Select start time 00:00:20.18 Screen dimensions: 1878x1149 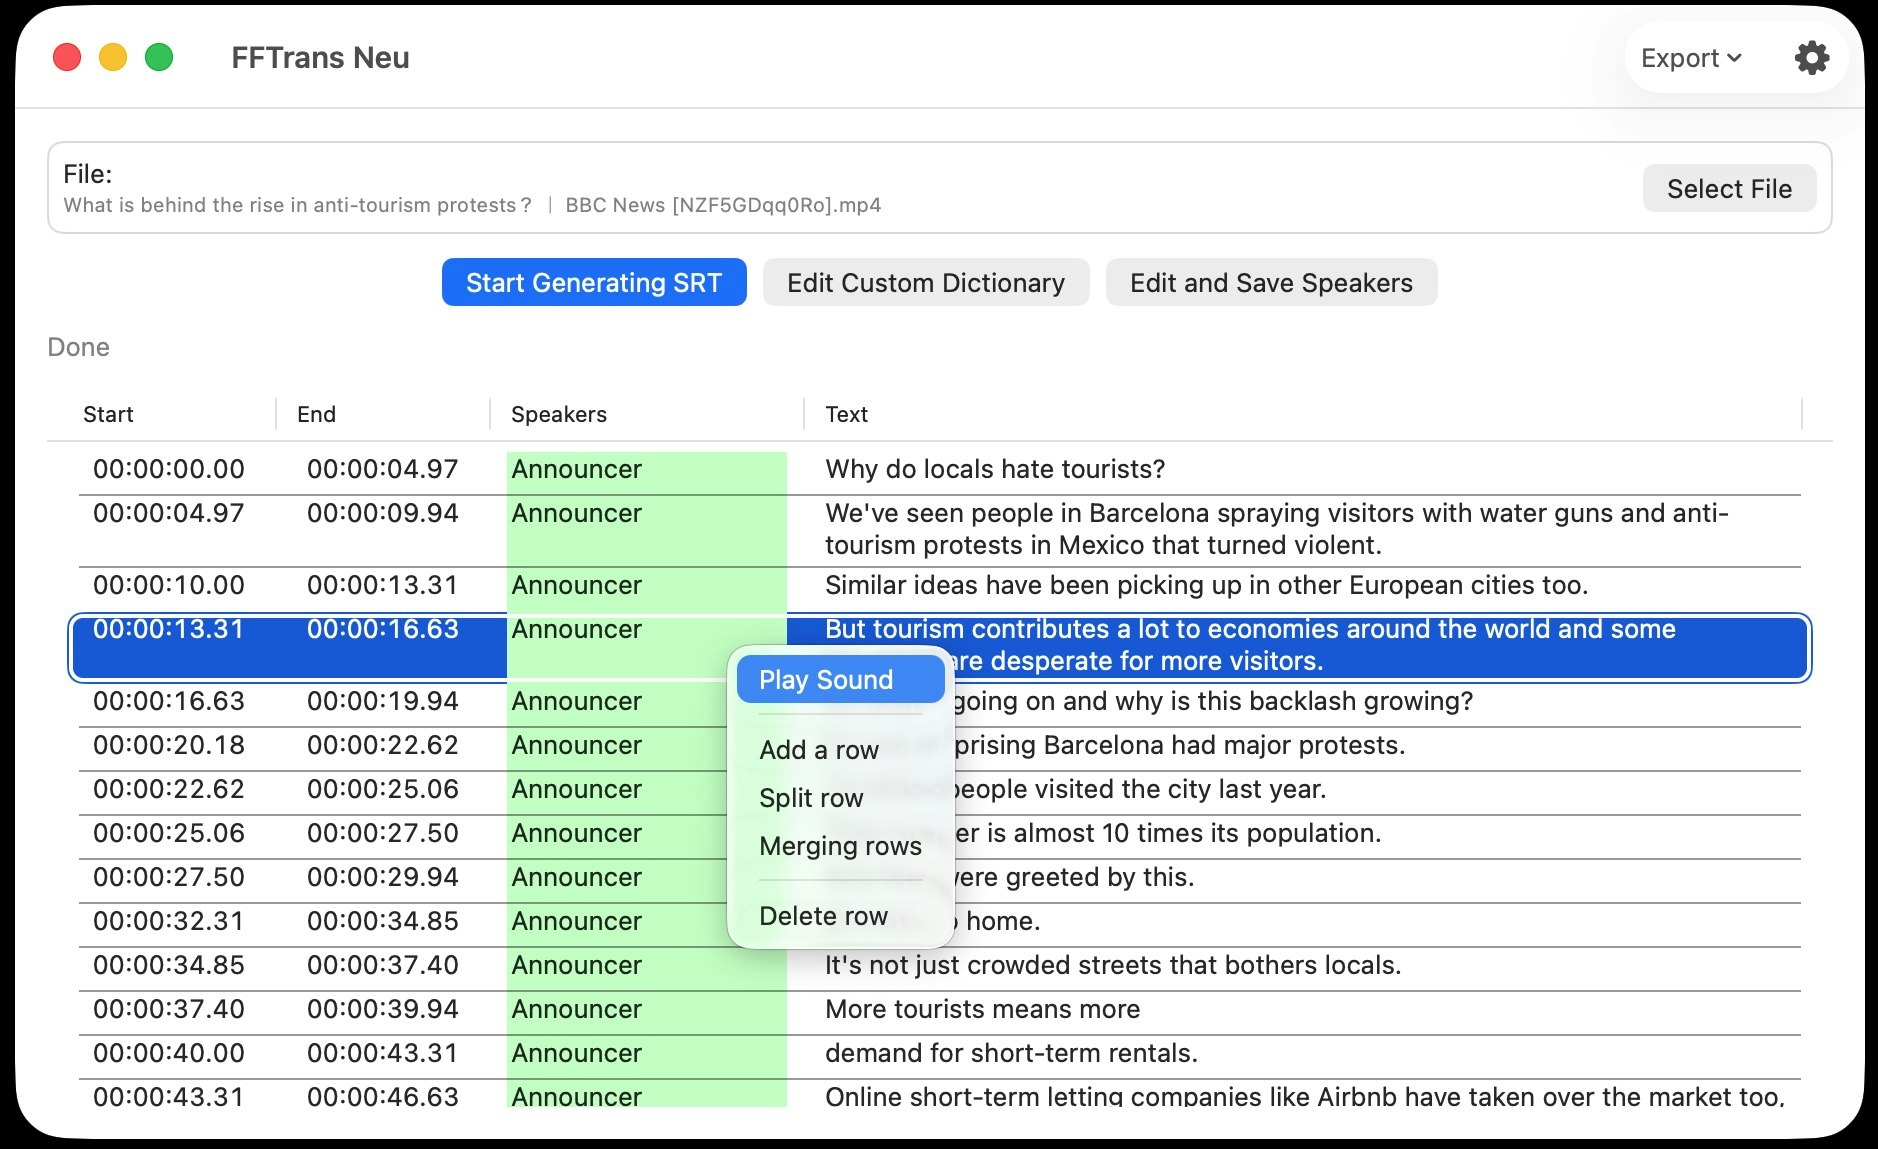169,745
